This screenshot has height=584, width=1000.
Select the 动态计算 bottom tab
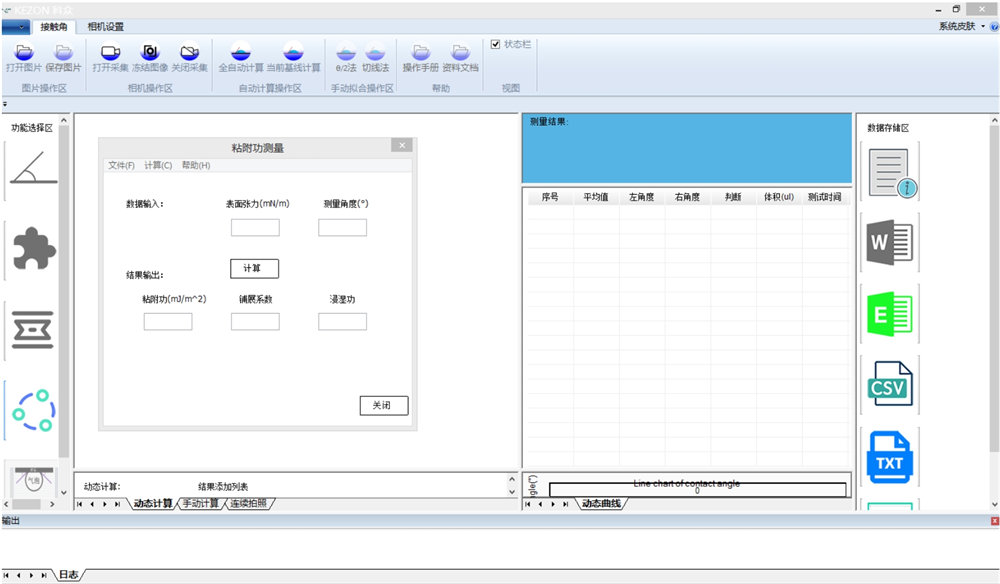[x=152, y=504]
